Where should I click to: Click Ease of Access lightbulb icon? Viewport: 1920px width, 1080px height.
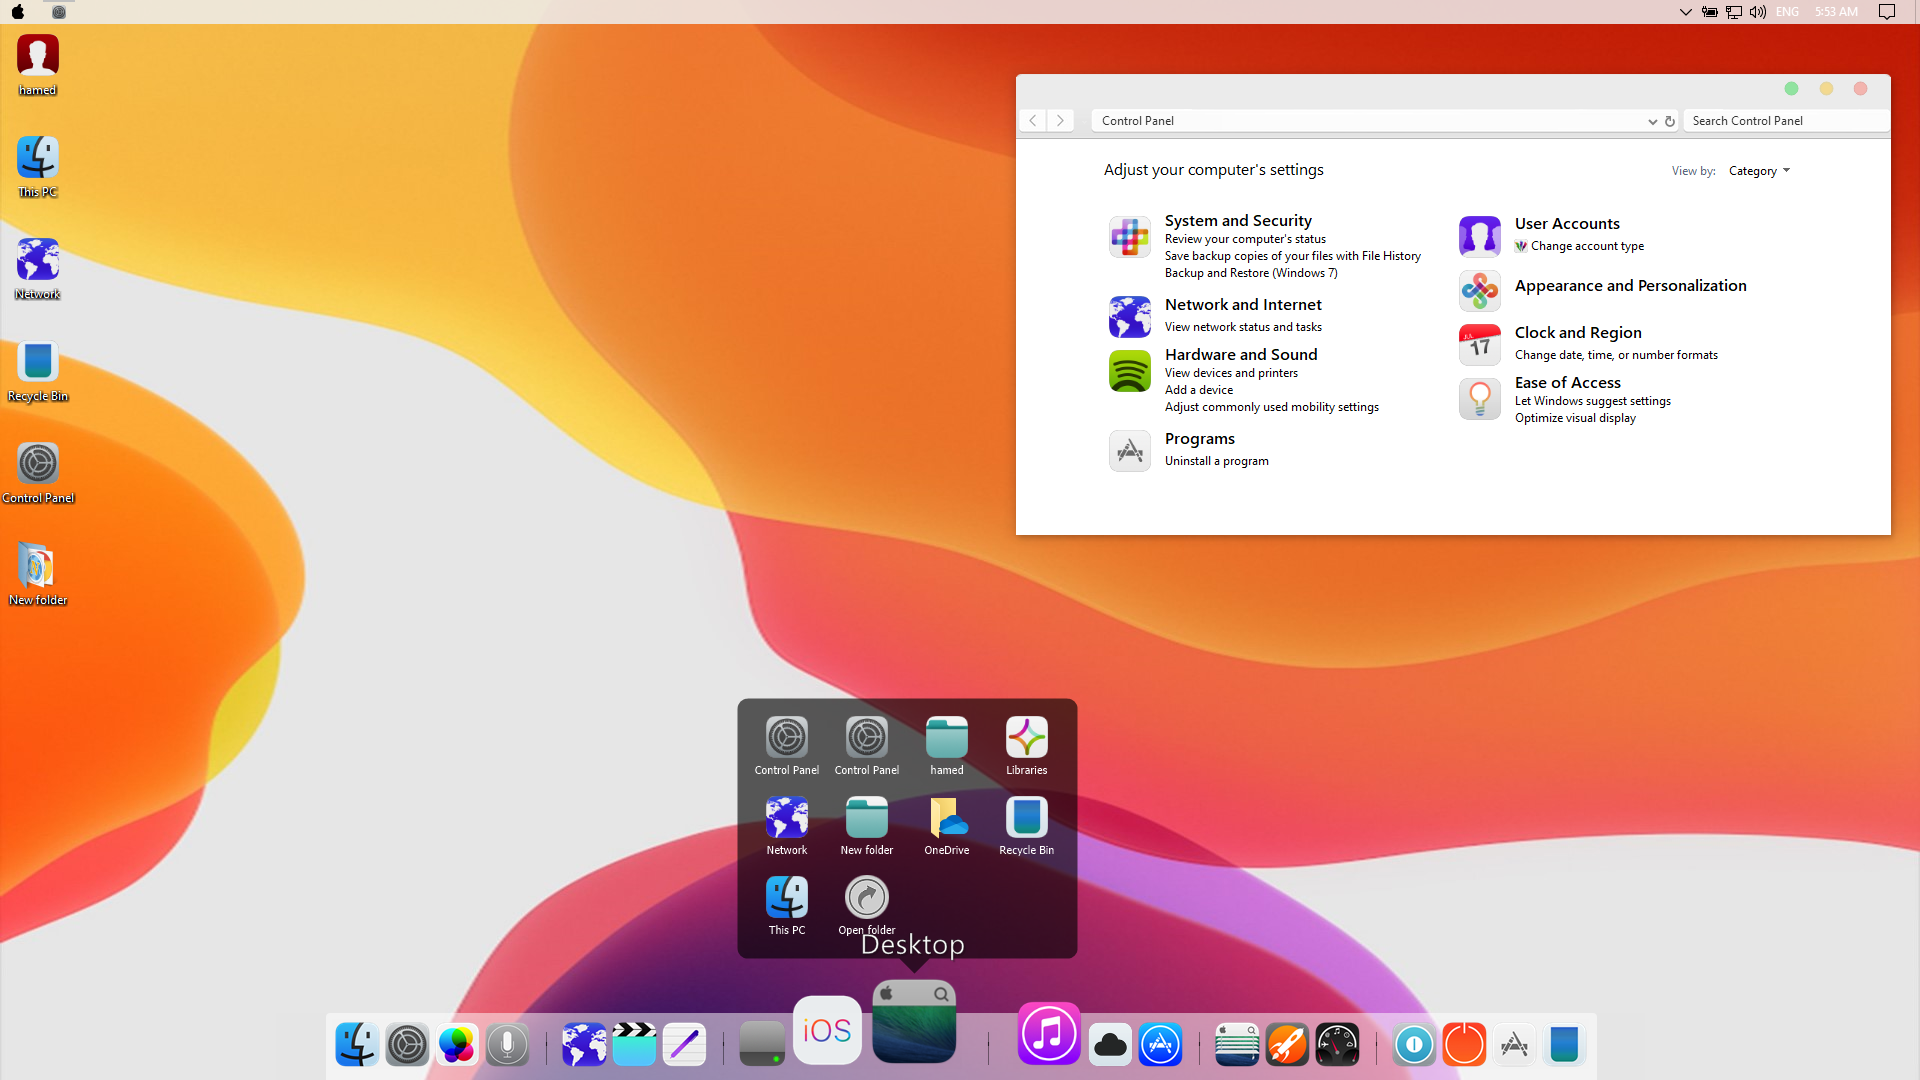pyautogui.click(x=1479, y=399)
